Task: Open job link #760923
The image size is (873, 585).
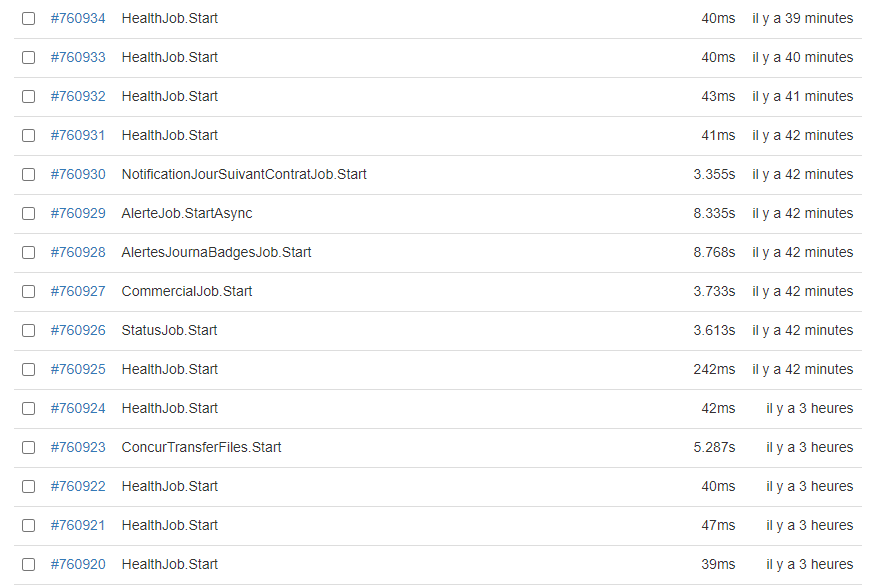Action: click(78, 447)
